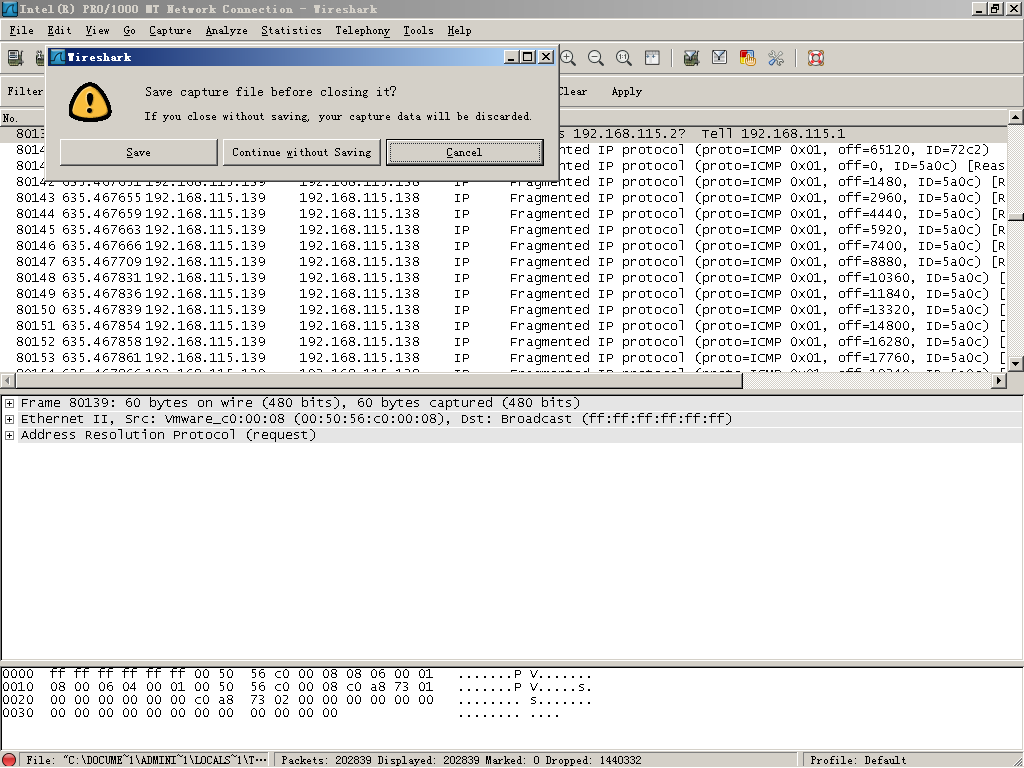Click the packet list horizontal scrollbar thumb

pos(378,380)
